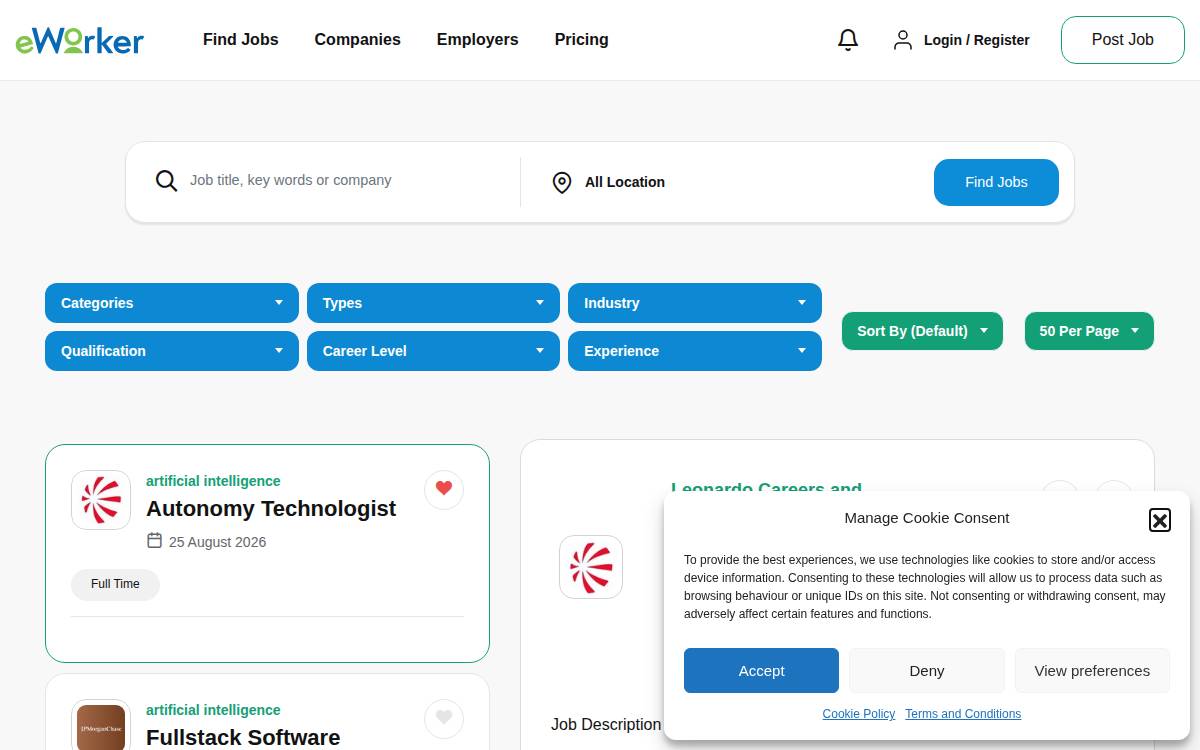
Task: Select the Full Time tag
Action: [115, 584]
